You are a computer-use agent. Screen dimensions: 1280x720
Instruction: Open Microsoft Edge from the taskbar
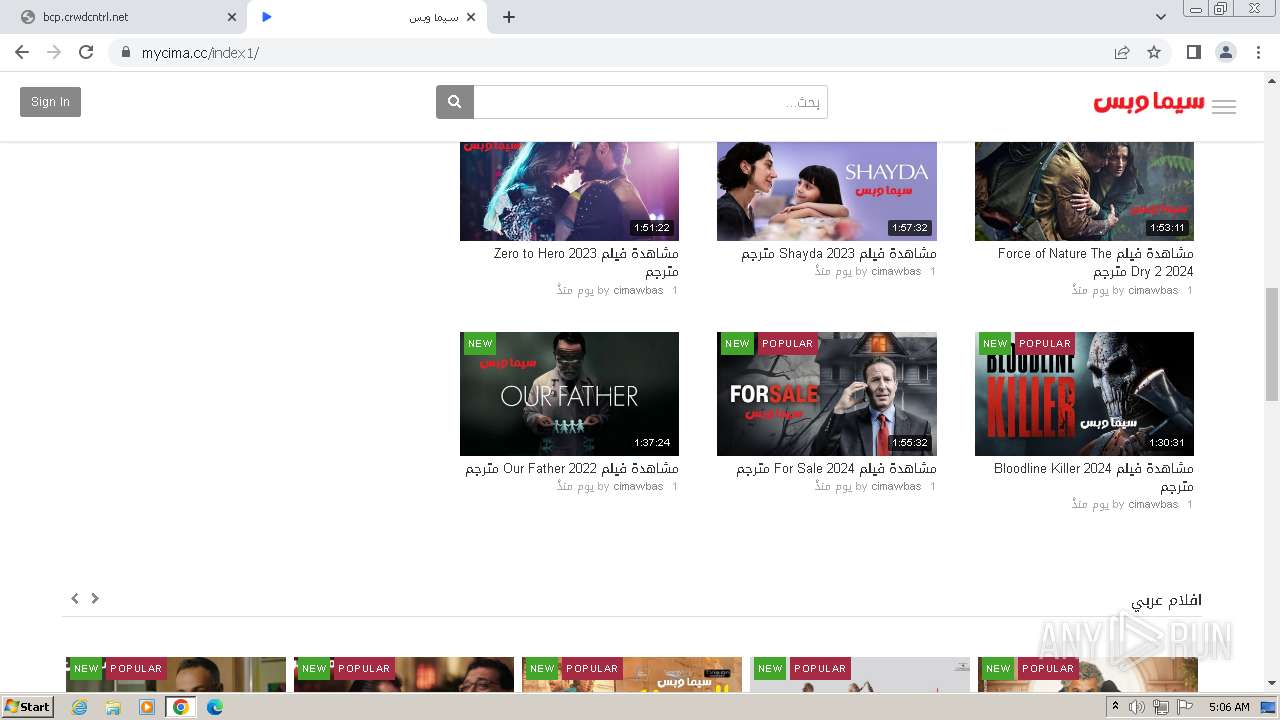[215, 707]
